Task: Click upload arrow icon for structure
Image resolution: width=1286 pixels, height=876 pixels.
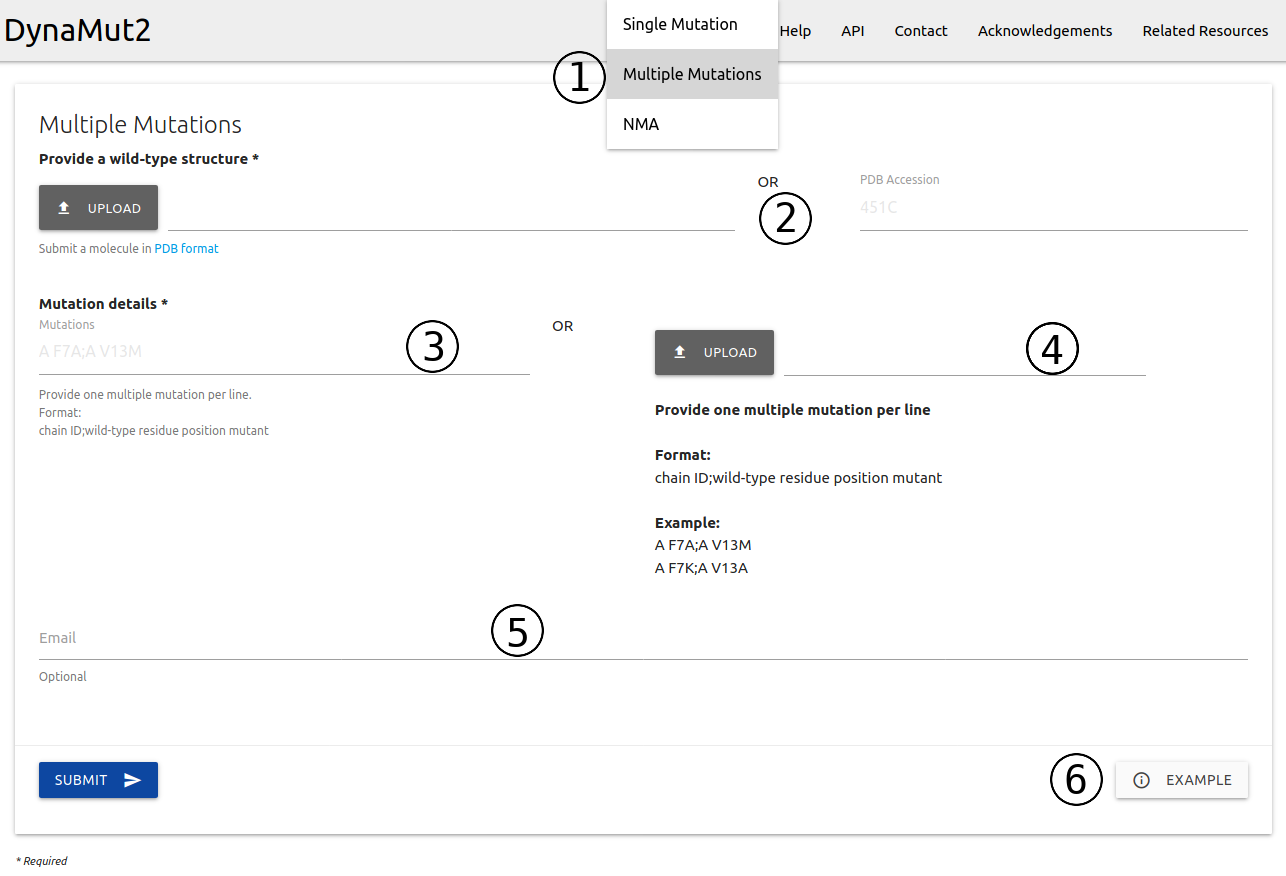Action: 64,208
